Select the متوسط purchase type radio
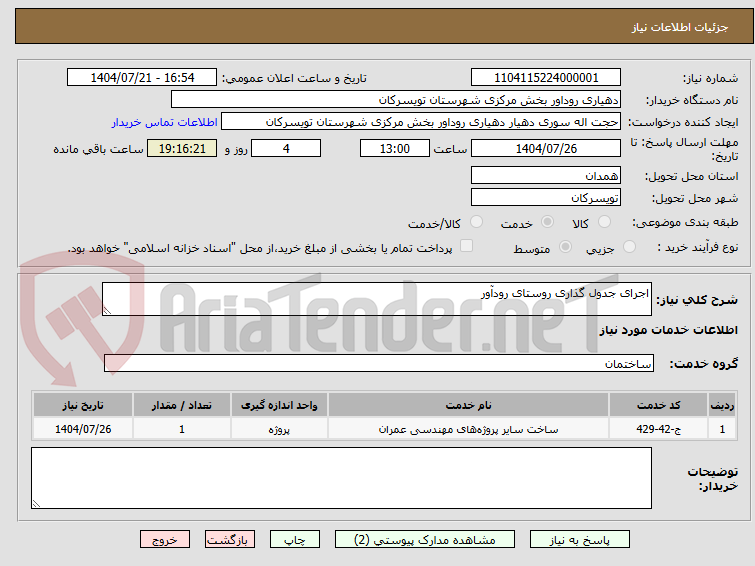The image size is (755, 566). pyautogui.click(x=565, y=247)
